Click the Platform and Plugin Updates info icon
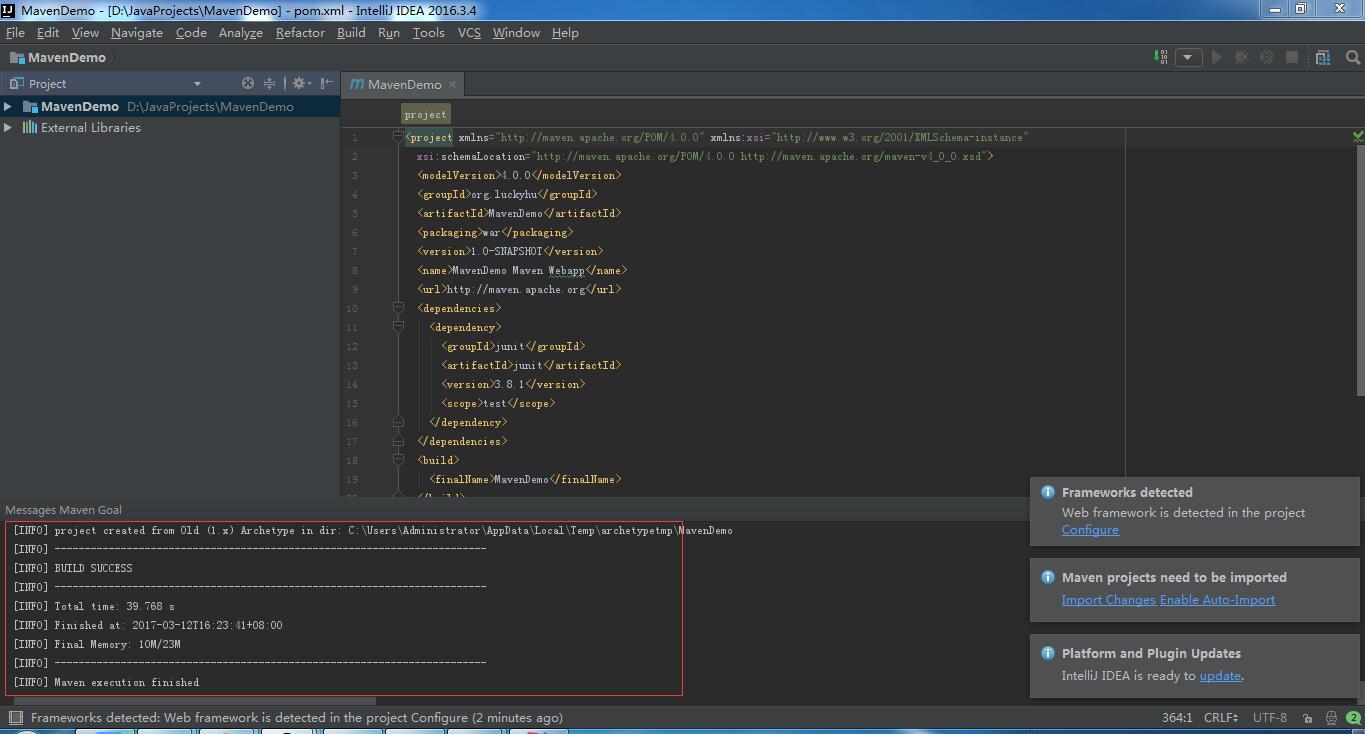The height and width of the screenshot is (734, 1365). [x=1048, y=653]
